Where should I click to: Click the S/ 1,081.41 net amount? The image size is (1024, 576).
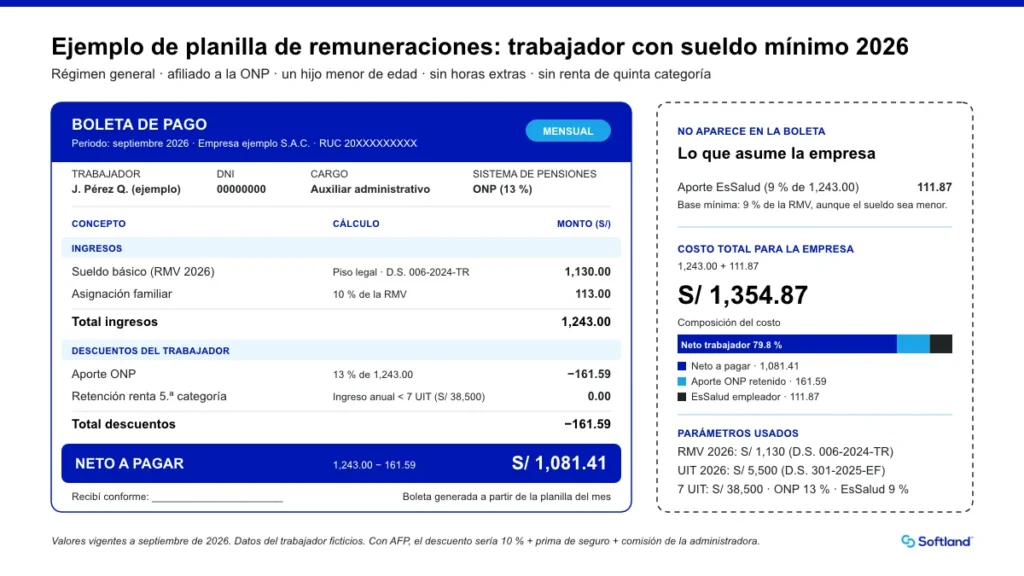tap(559, 463)
